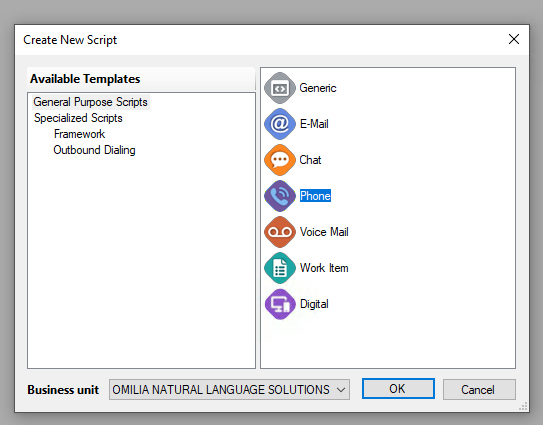Grab the dialog resize grip corner

pyautogui.click(x=523, y=406)
